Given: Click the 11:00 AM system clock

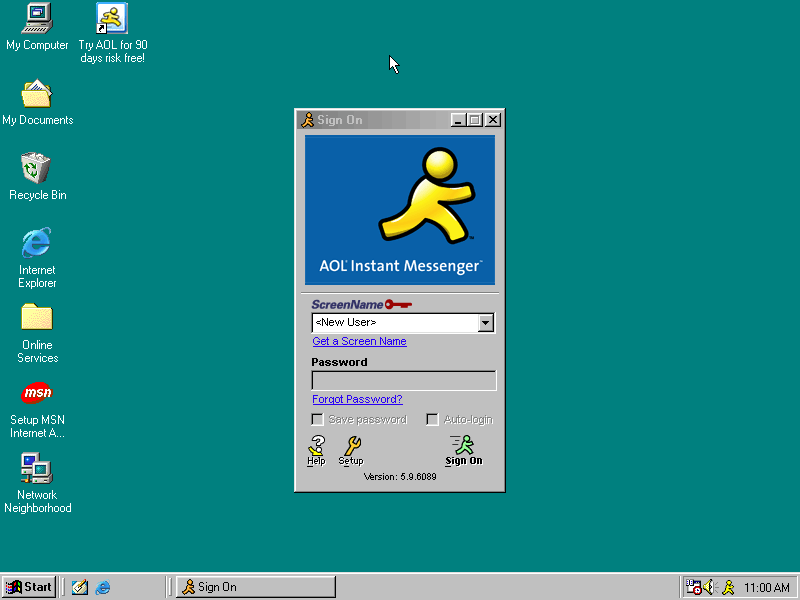Looking at the screenshot, I should 767,588.
